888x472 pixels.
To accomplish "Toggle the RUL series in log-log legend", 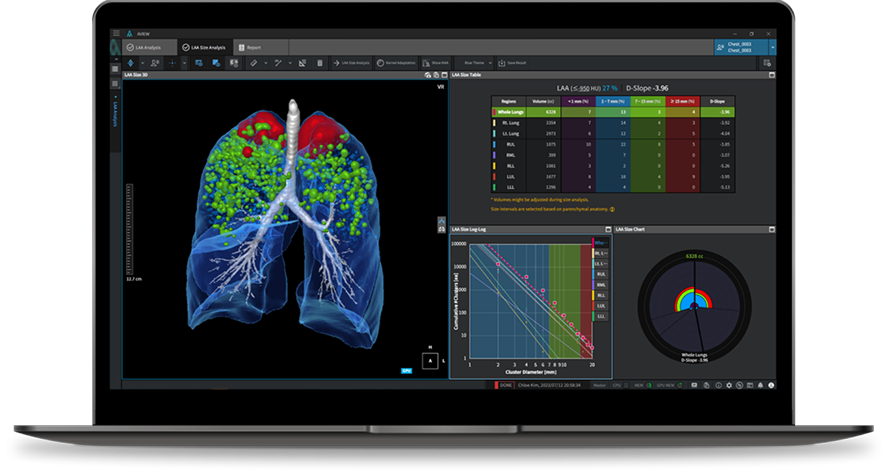I will click(600, 273).
